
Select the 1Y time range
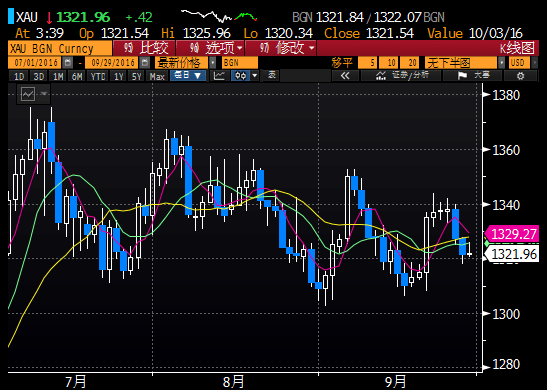click(119, 76)
